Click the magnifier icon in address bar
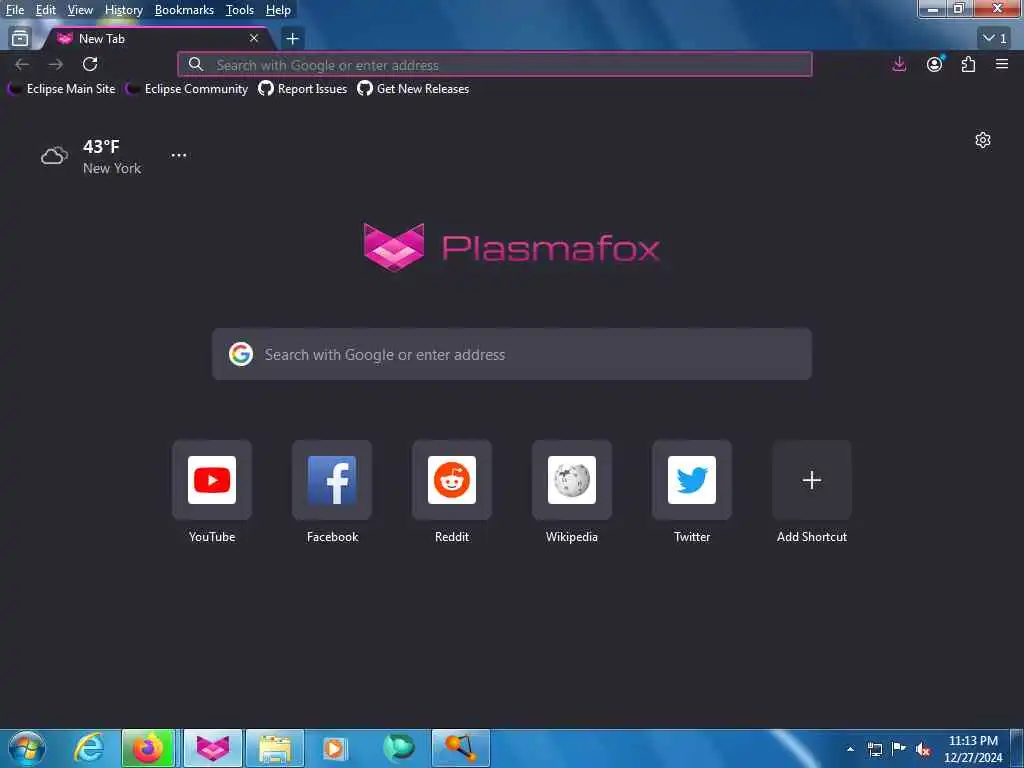 click(195, 64)
